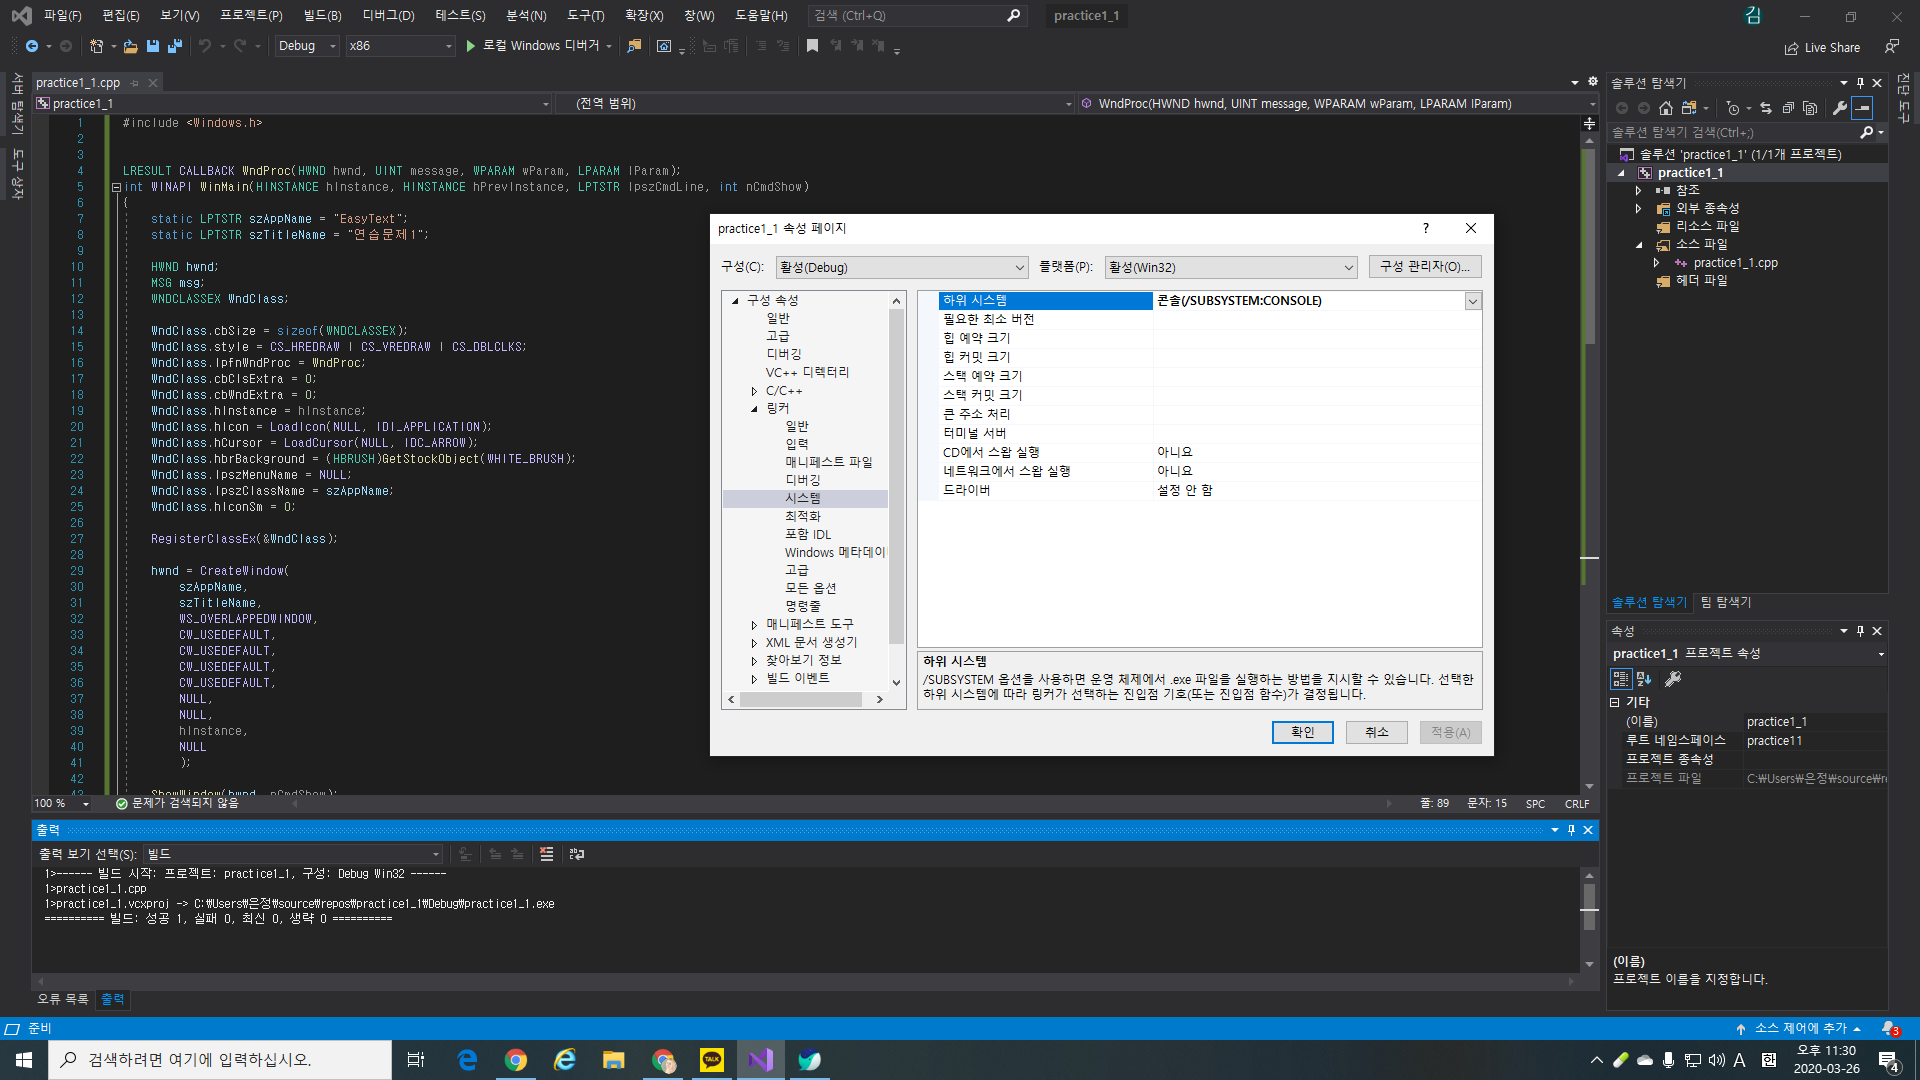The height and width of the screenshot is (1080, 1920).
Task: Expand the C/C++ node in the property tree
Action: (x=754, y=391)
